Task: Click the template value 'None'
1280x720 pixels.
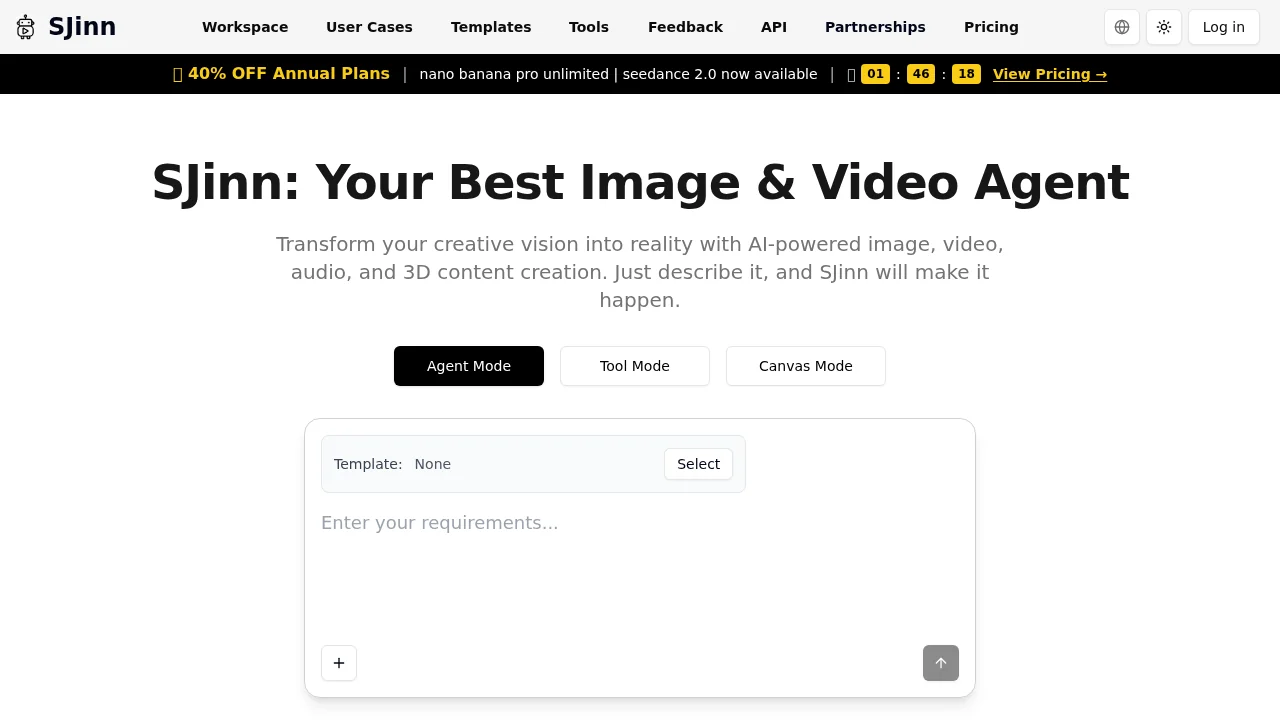Action: point(433,464)
